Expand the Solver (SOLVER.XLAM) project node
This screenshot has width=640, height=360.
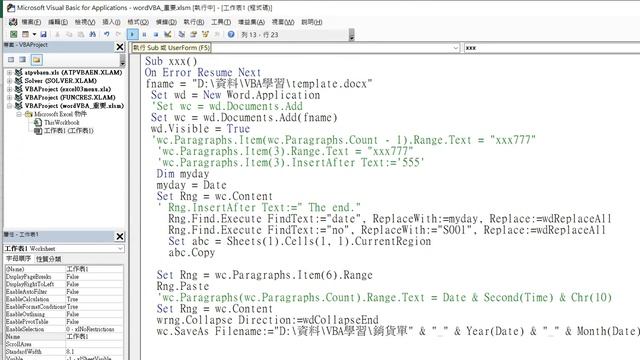tap(9, 81)
